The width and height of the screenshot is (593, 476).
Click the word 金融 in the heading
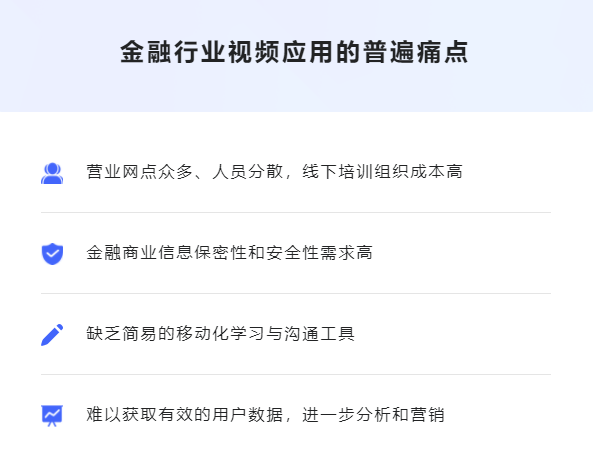coord(146,52)
